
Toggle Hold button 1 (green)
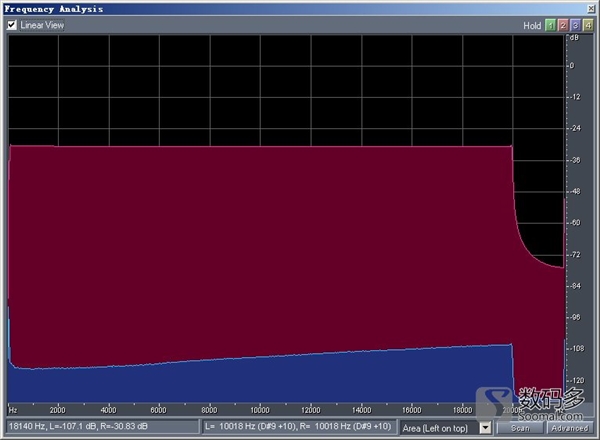(x=550, y=26)
